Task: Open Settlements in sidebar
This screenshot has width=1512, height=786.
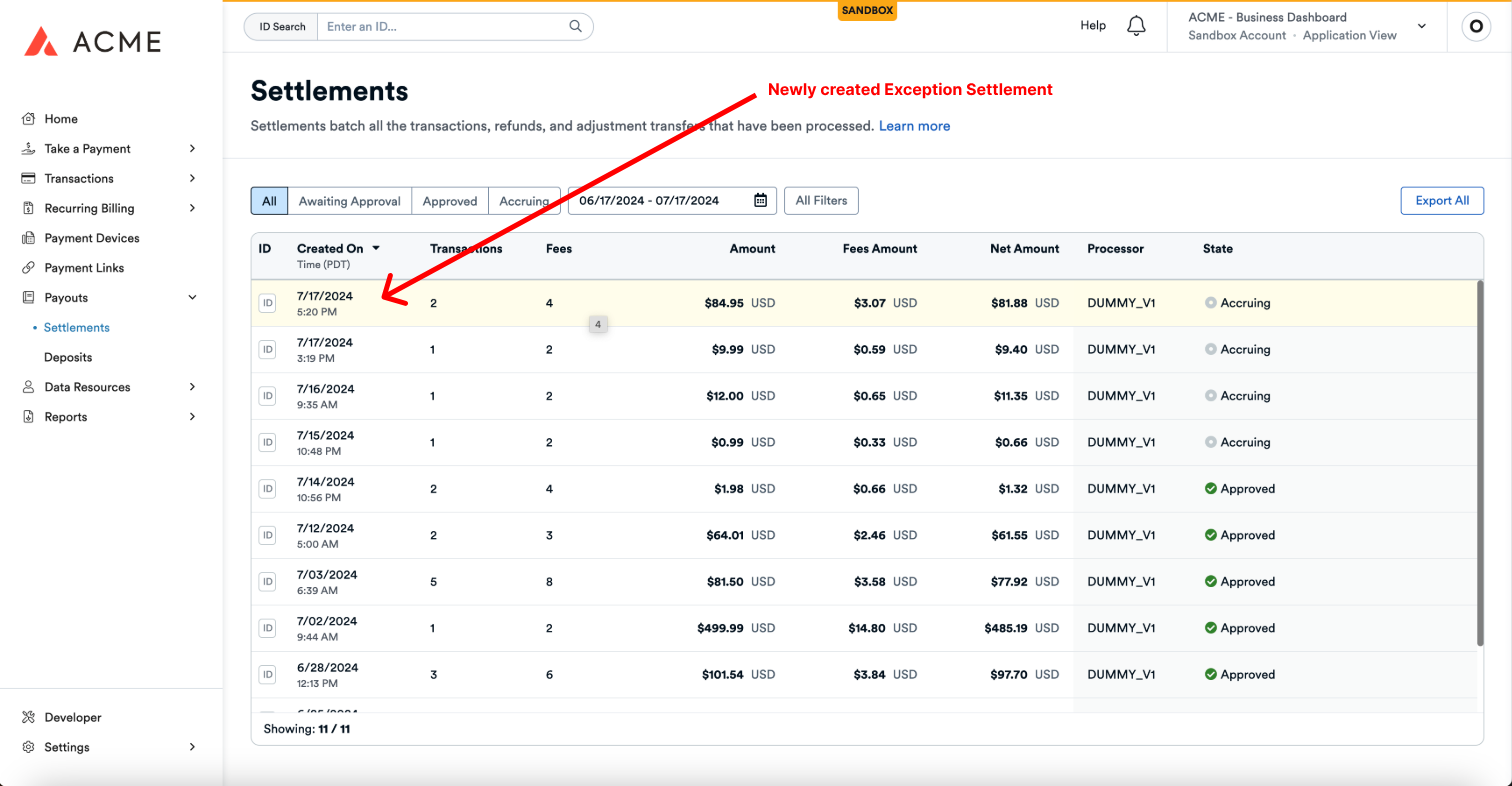Action: [x=77, y=328]
